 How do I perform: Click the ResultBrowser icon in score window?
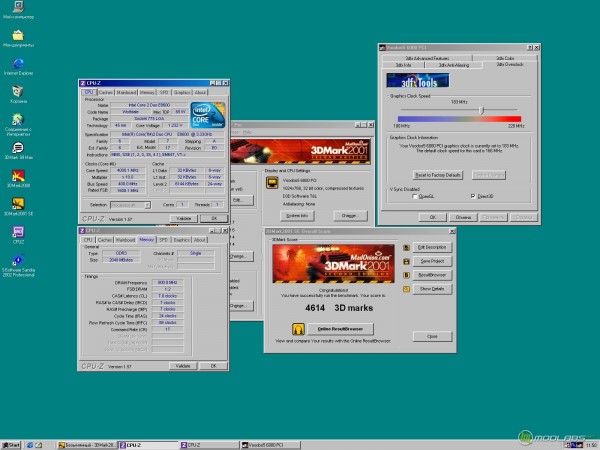pos(406,275)
